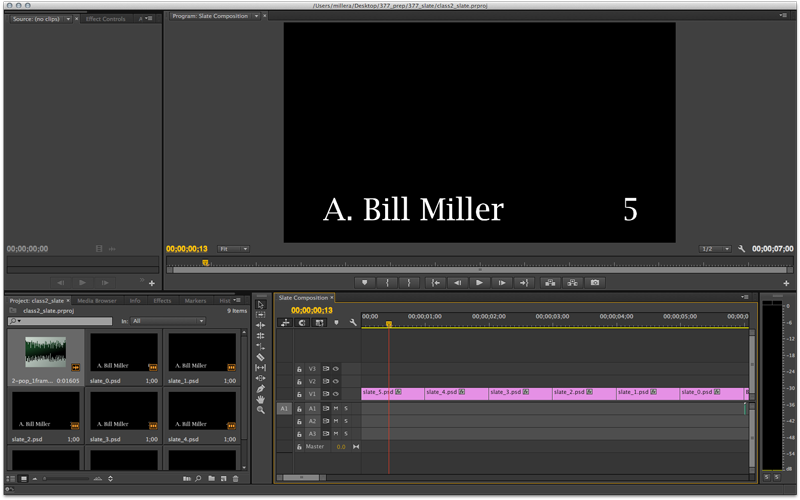Select the Selection arrow tool

pyautogui.click(x=261, y=305)
